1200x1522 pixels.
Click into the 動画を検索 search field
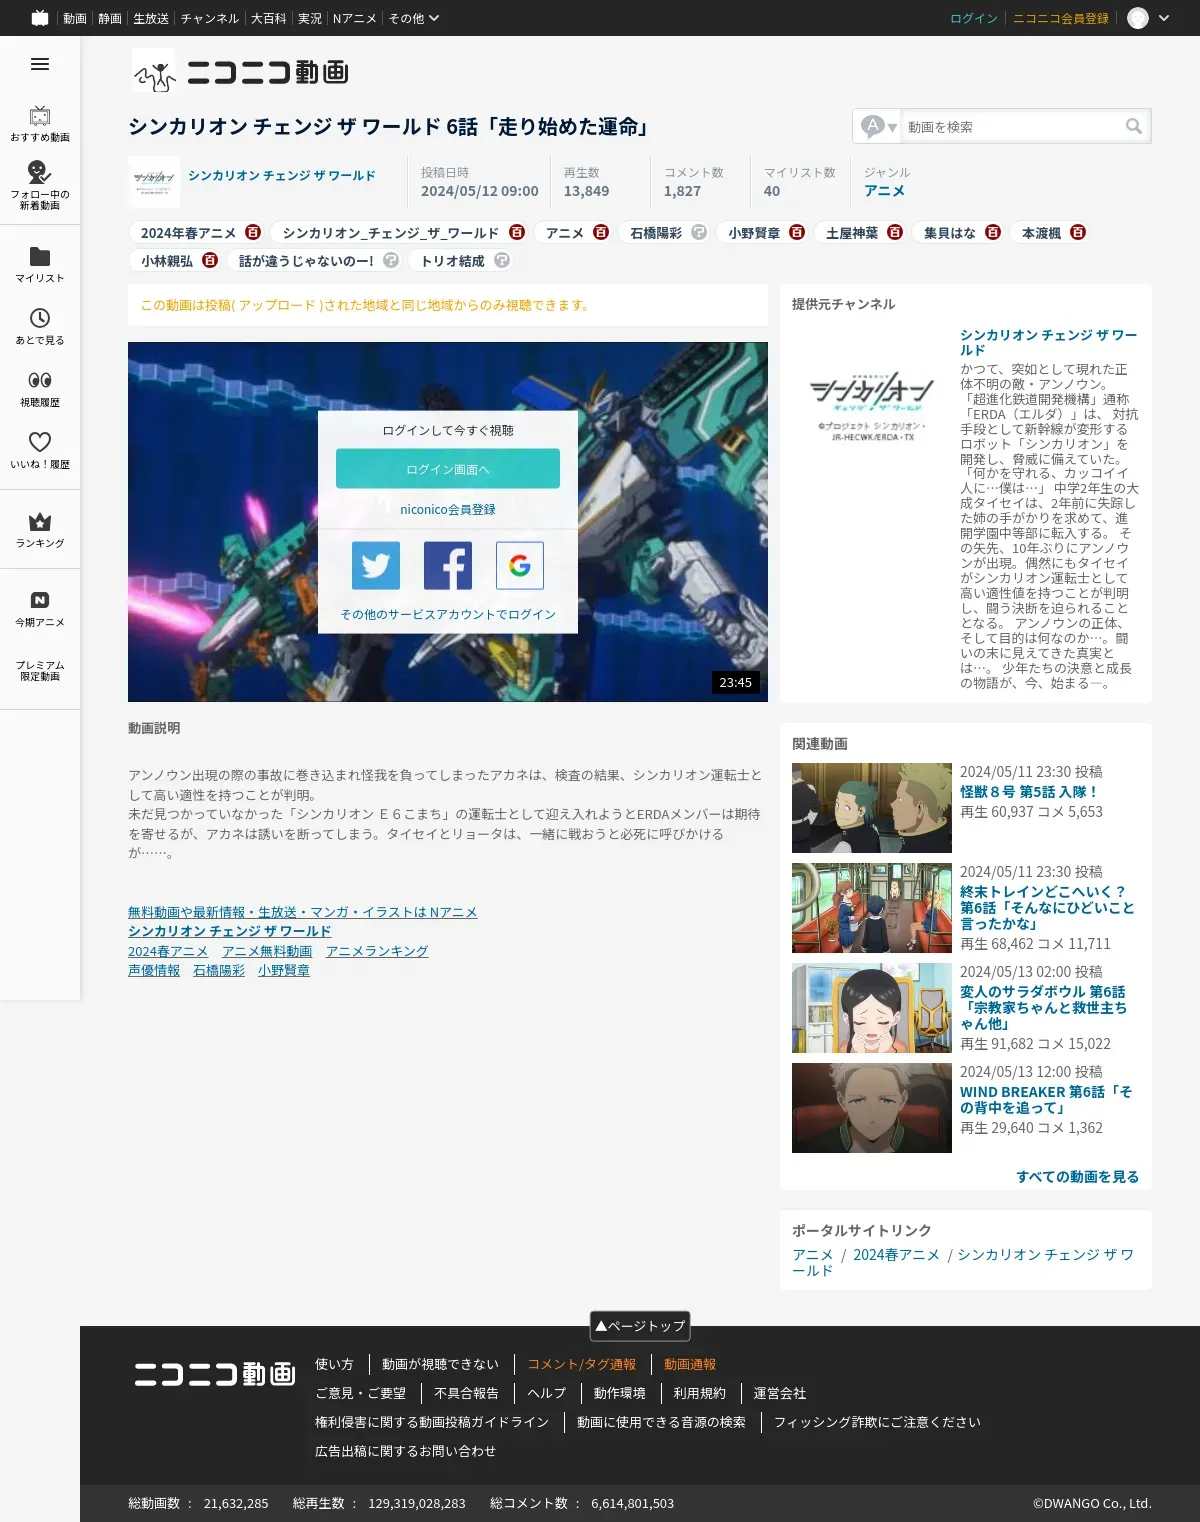[x=1012, y=126]
